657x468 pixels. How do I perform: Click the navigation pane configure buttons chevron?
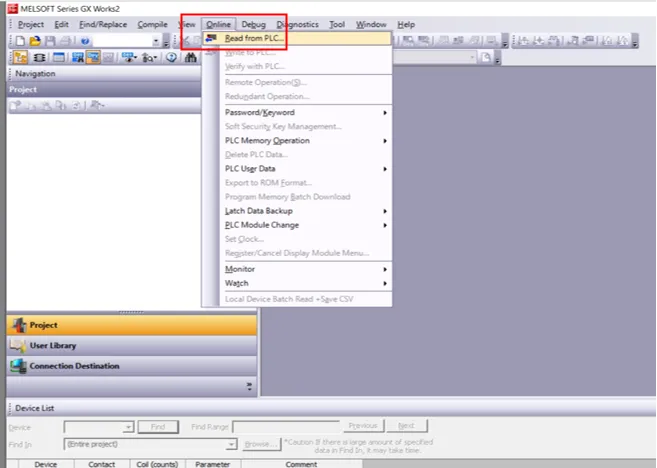(249, 386)
